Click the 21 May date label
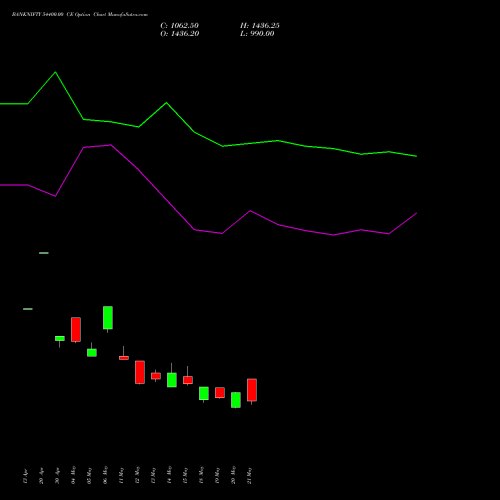The image size is (500, 500). tap(249, 475)
